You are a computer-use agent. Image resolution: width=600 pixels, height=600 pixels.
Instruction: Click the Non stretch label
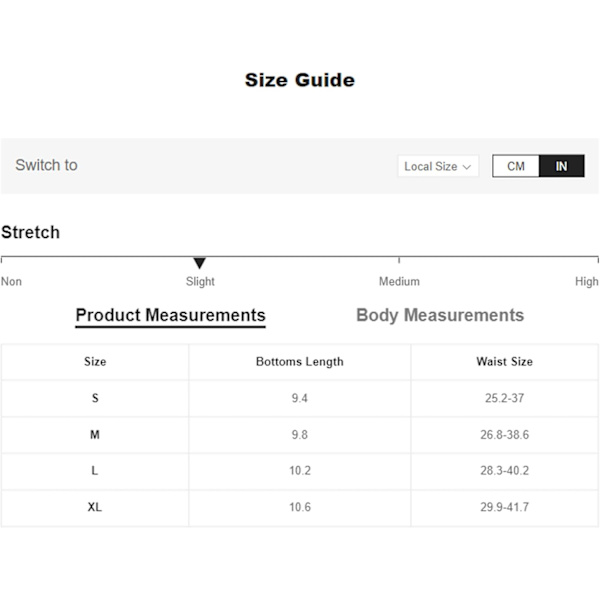pos(11,282)
